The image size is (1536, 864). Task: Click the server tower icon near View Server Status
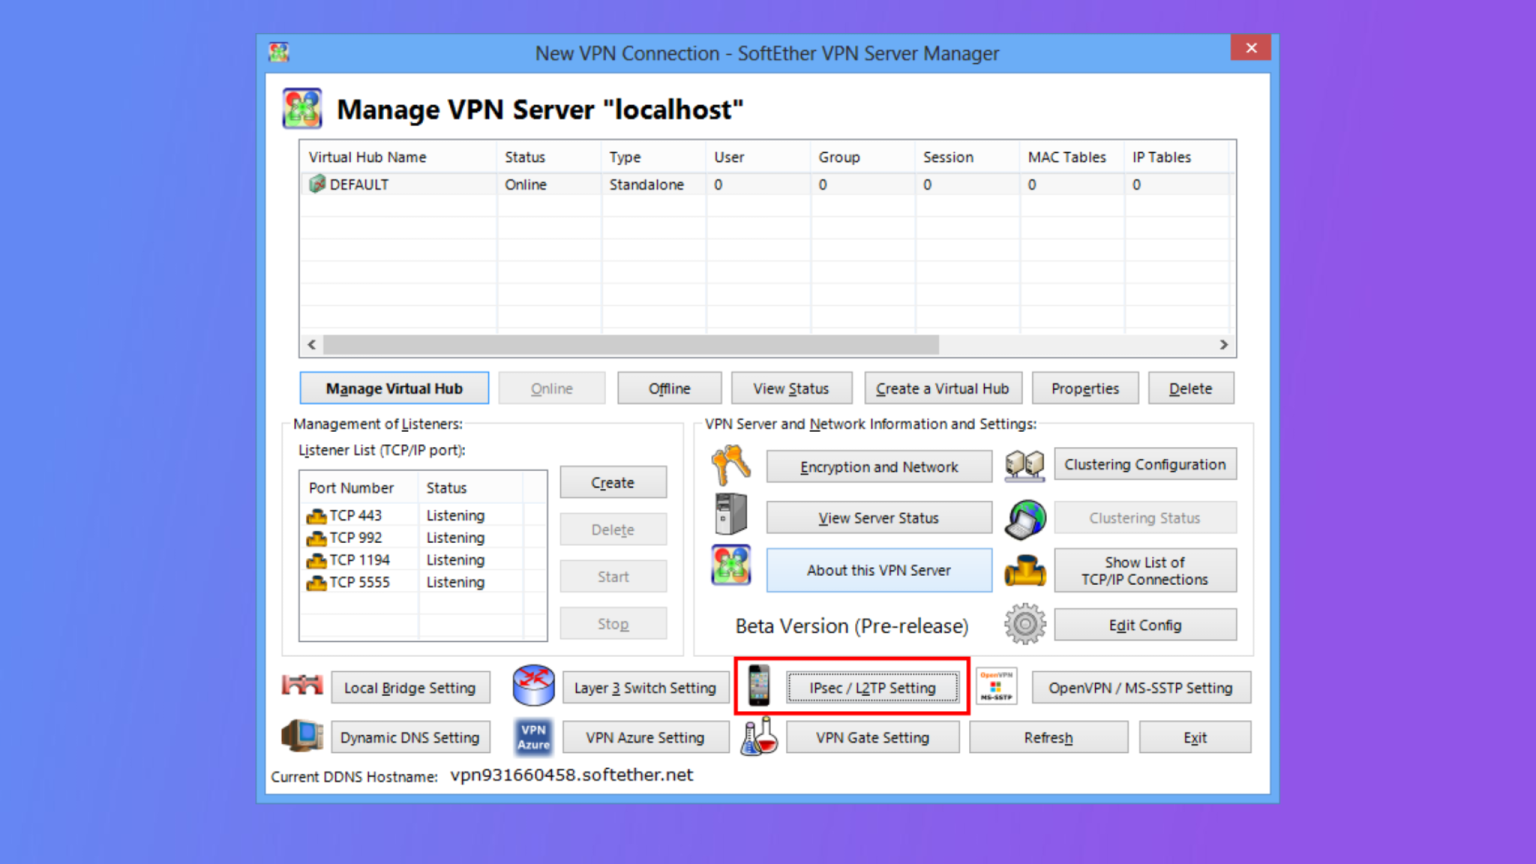pyautogui.click(x=730, y=516)
